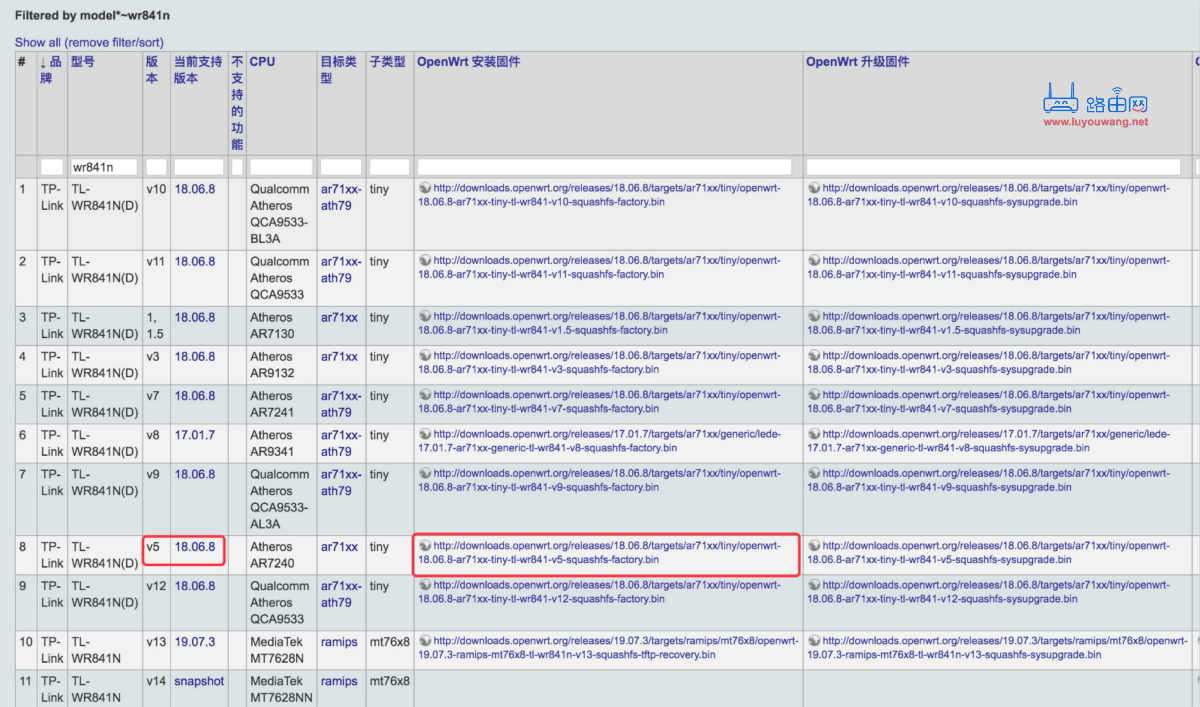
Task: Click the luyouwang.net router logo
Action: click(x=1095, y=105)
